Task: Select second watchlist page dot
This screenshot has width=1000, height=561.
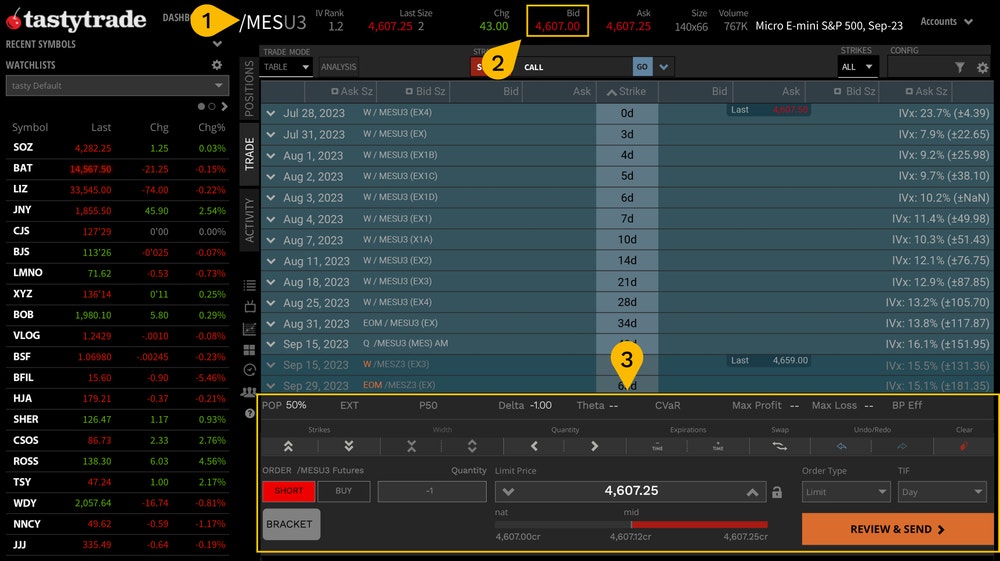Action: point(212,106)
